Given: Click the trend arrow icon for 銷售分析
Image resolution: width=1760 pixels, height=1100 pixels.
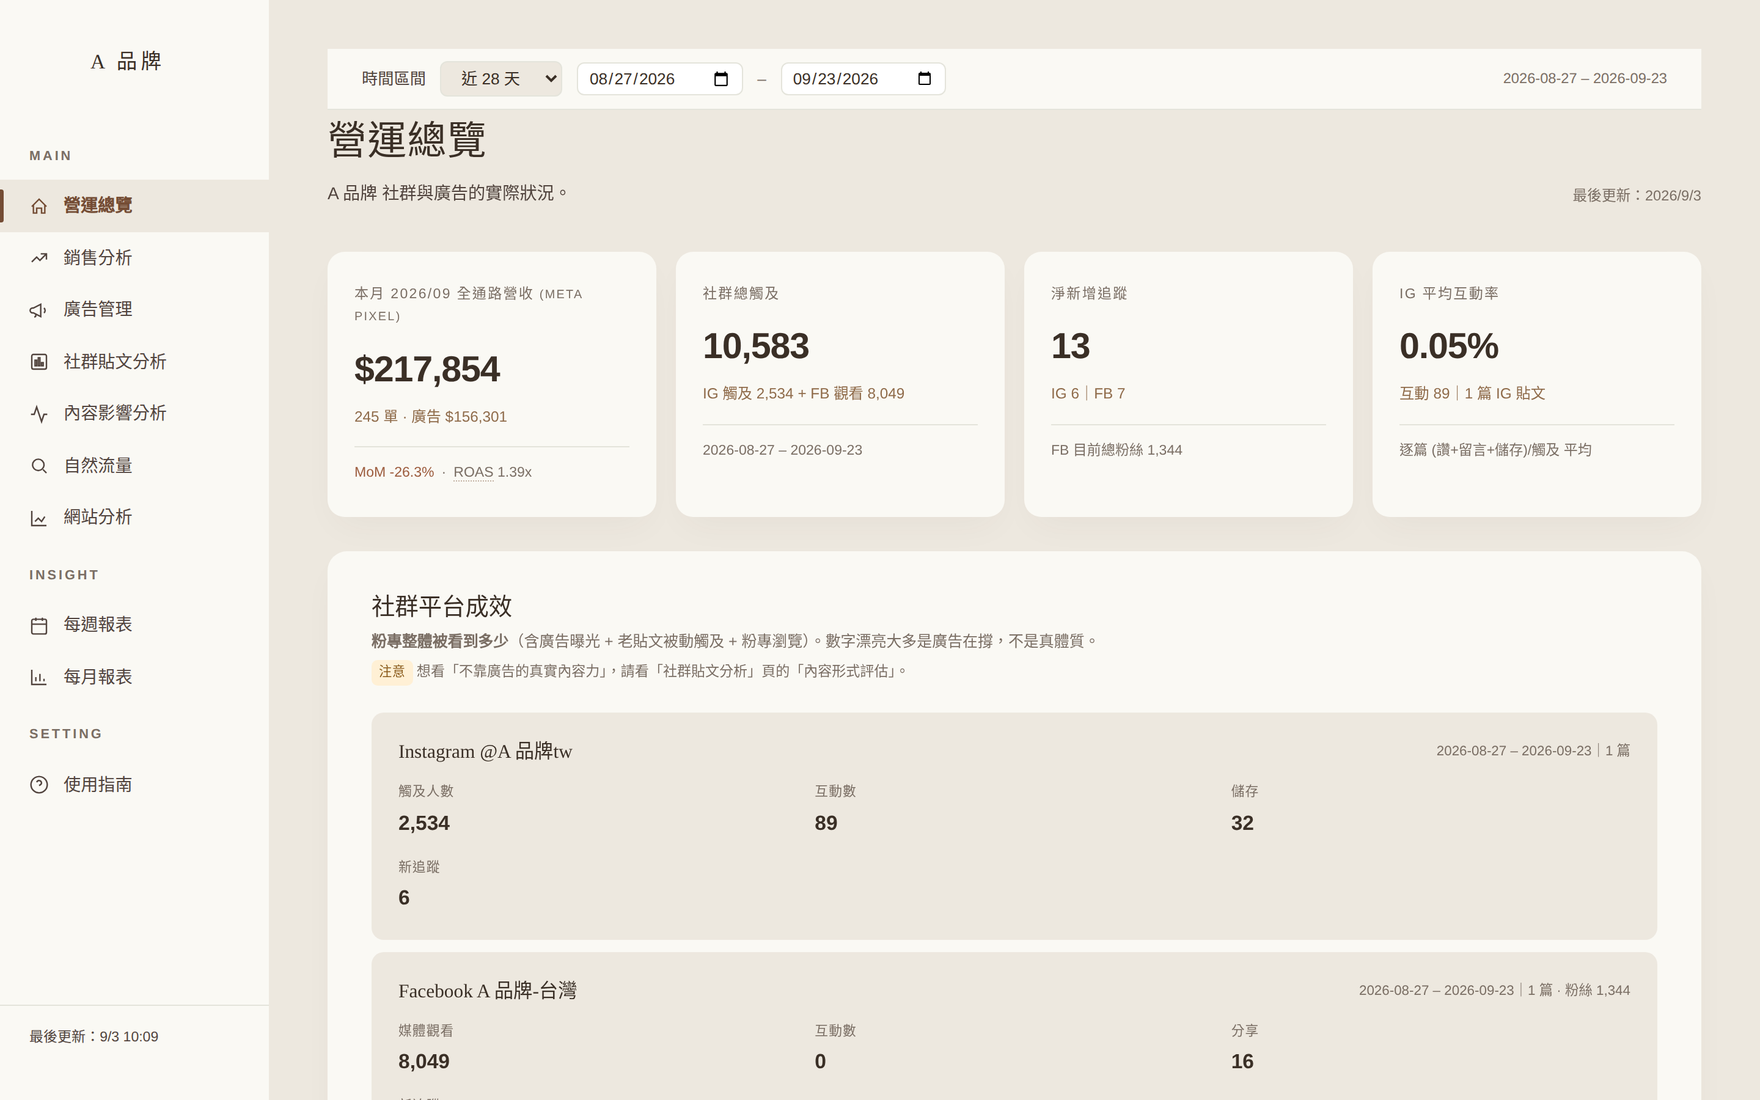Looking at the screenshot, I should pyautogui.click(x=39, y=258).
